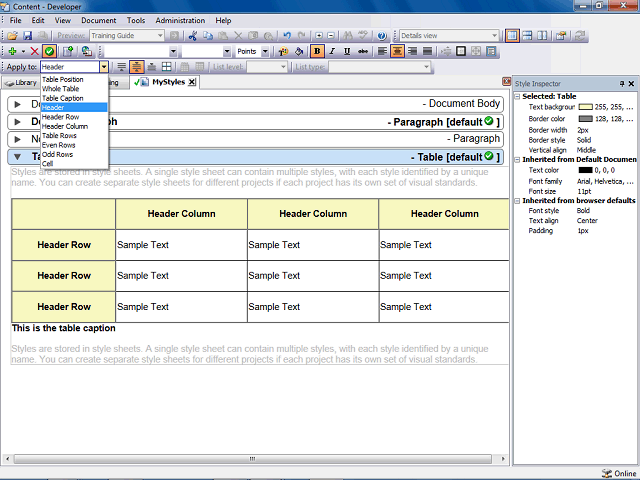Click the Expand all plus-box icon
640x480 pixels.
(319, 36)
